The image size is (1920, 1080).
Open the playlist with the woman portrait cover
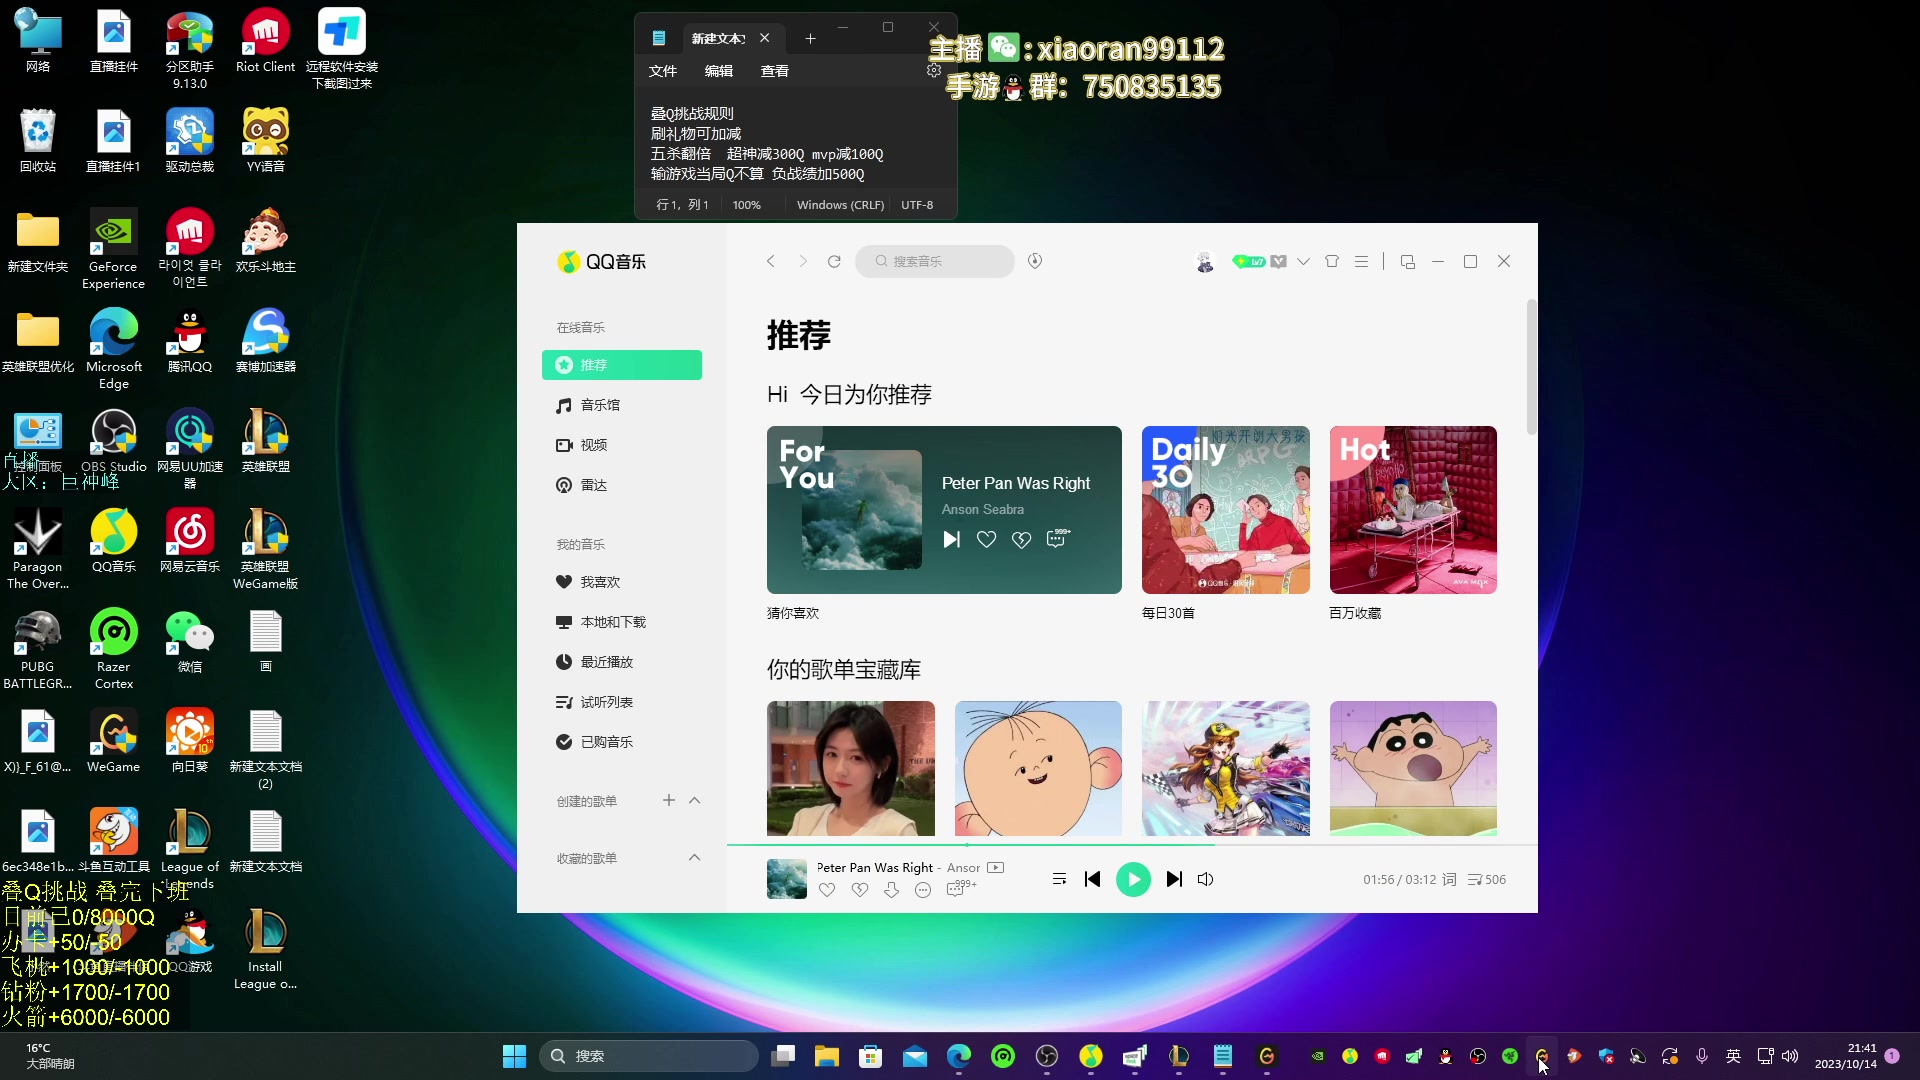point(851,768)
